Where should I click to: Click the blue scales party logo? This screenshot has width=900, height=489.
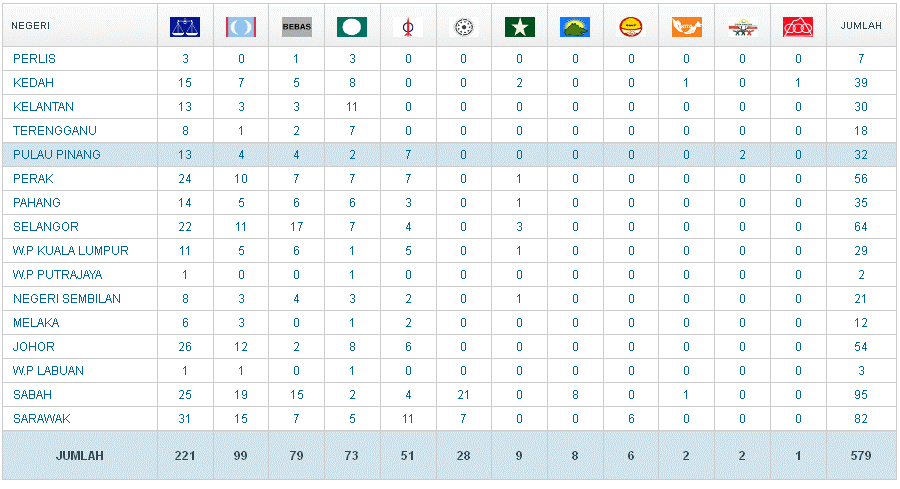pyautogui.click(x=185, y=27)
